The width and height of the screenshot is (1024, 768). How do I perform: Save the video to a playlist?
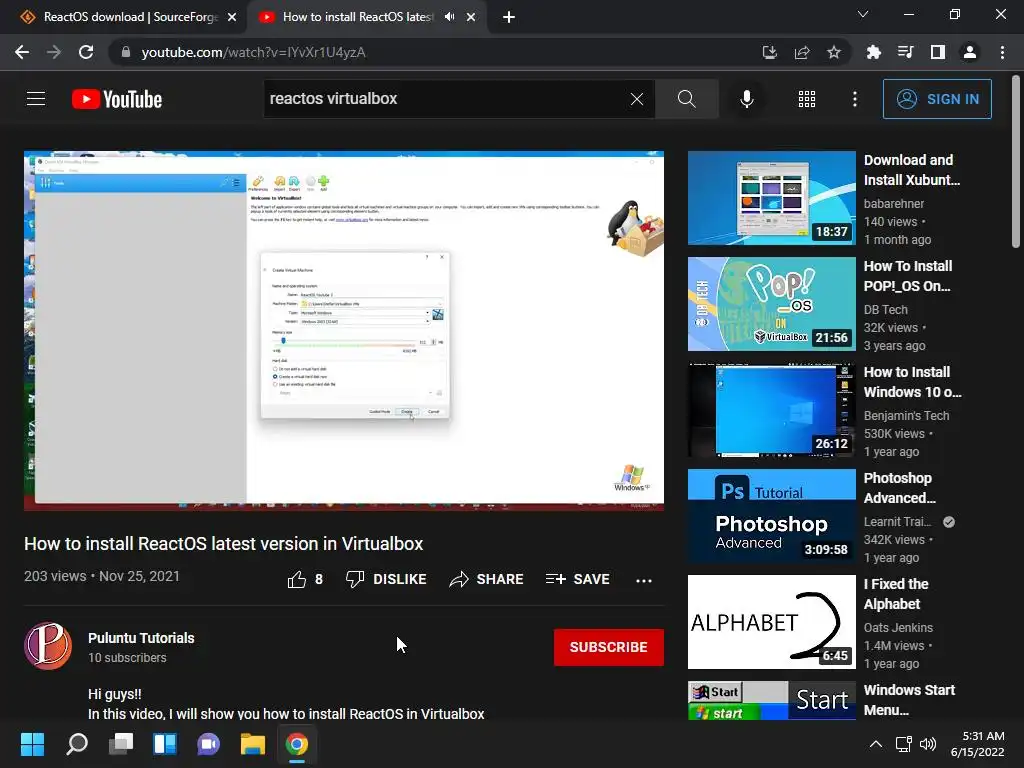[578, 579]
